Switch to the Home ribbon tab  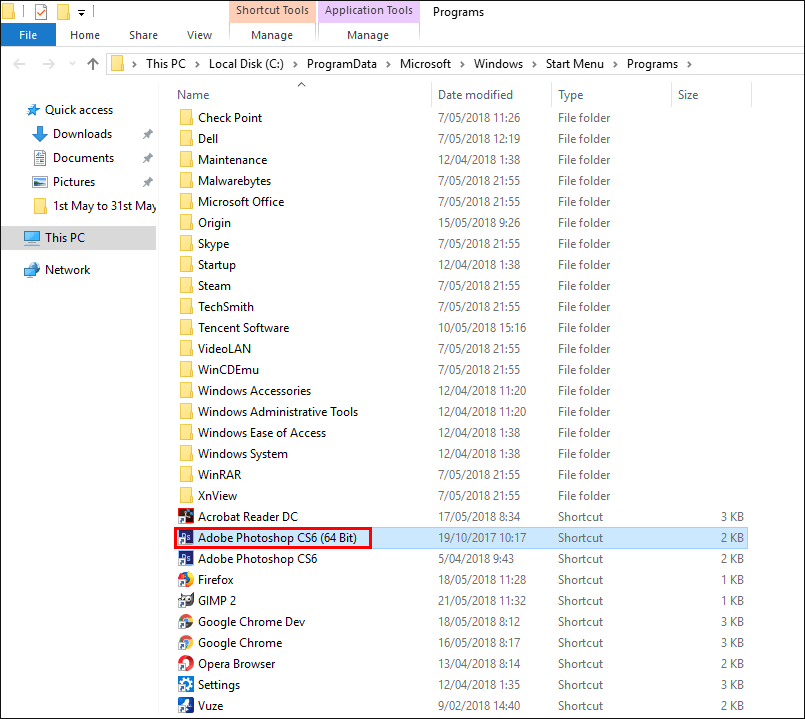click(x=85, y=35)
